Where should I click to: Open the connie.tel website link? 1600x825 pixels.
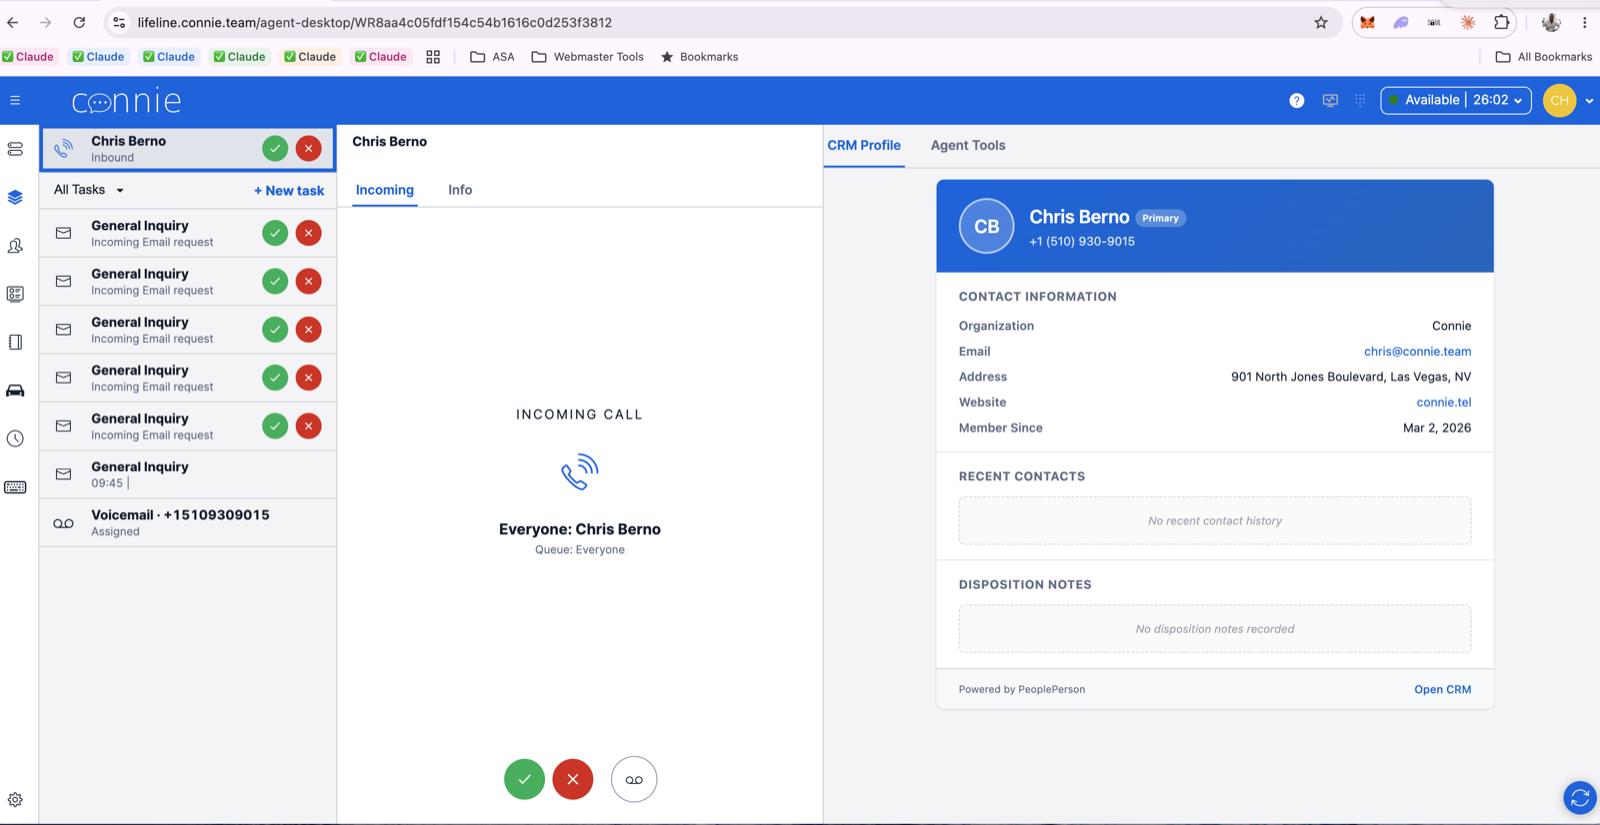click(x=1443, y=402)
